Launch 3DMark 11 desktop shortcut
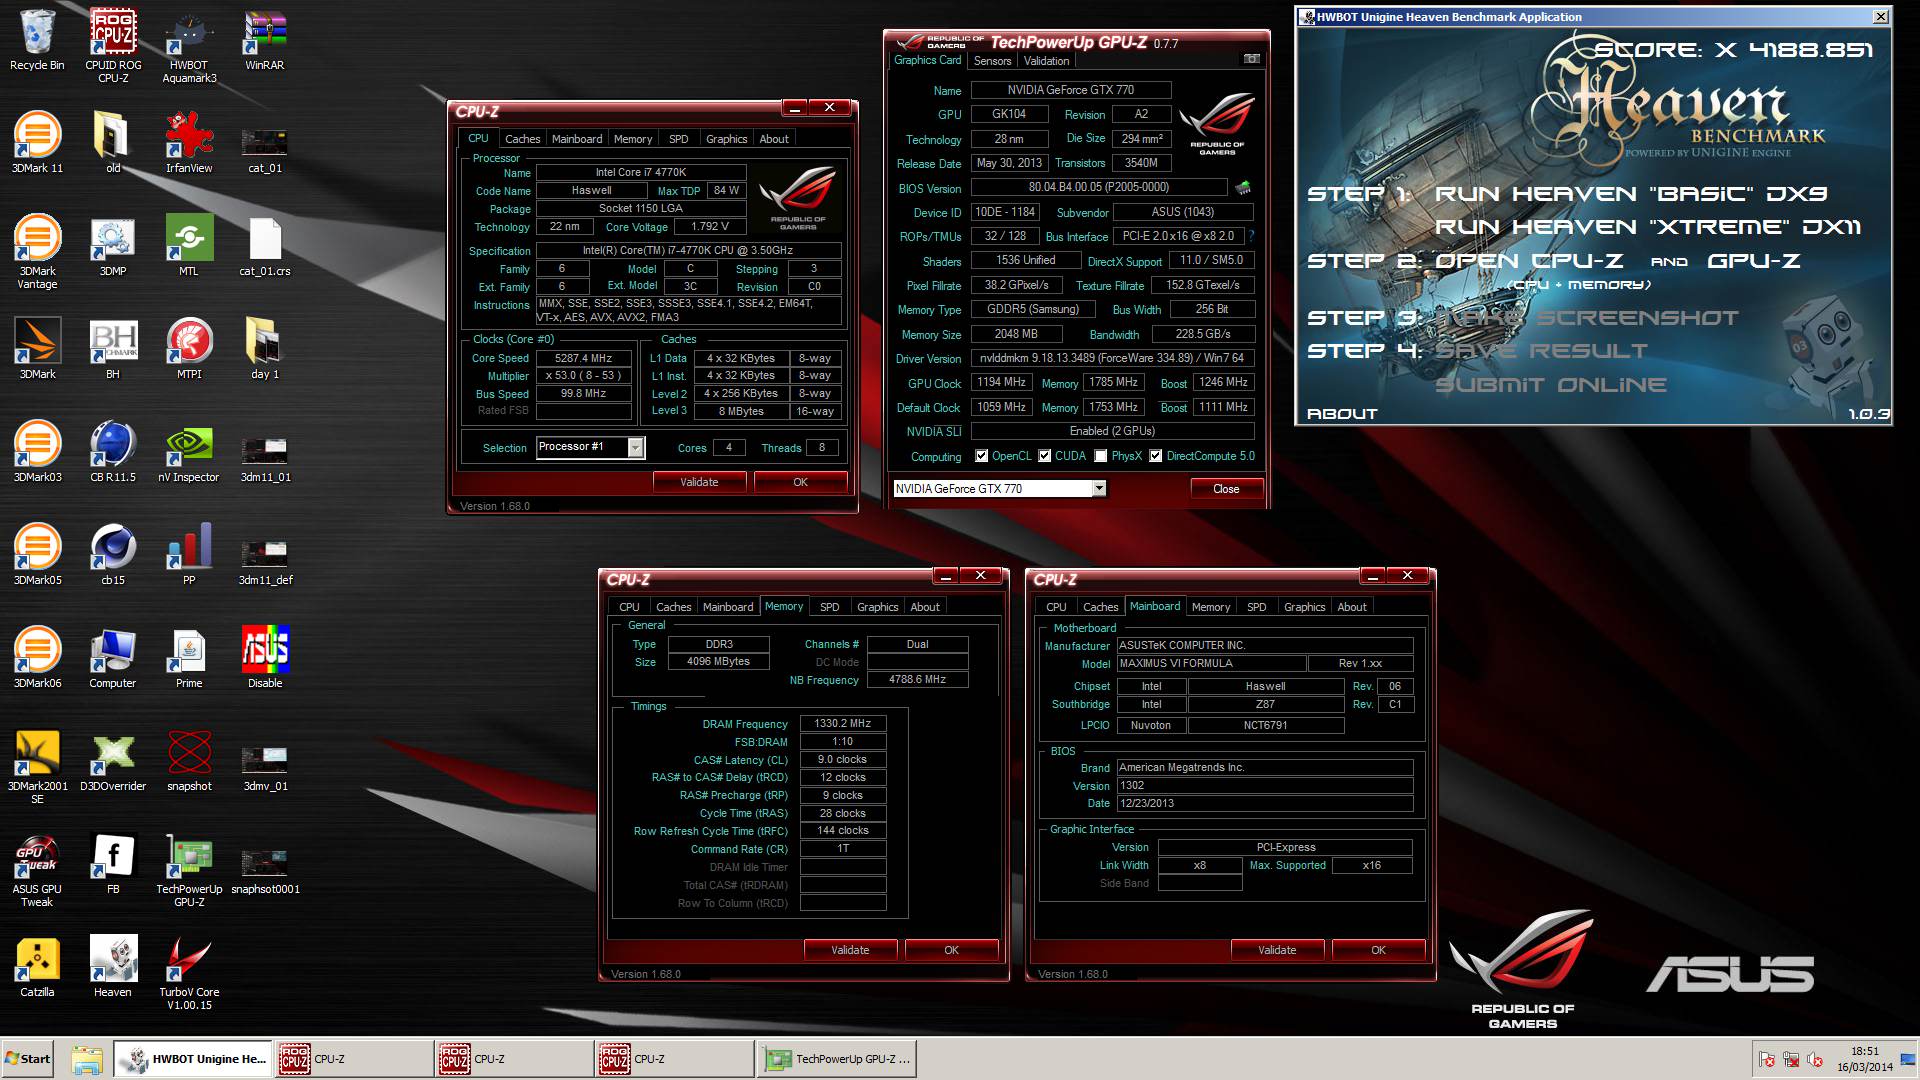The image size is (1920, 1080). coord(37,143)
